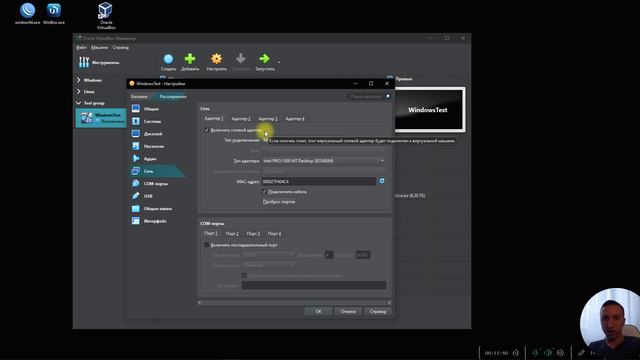This screenshot has height=360, width=640.
Task: Click the OK button
Action: 318,311
